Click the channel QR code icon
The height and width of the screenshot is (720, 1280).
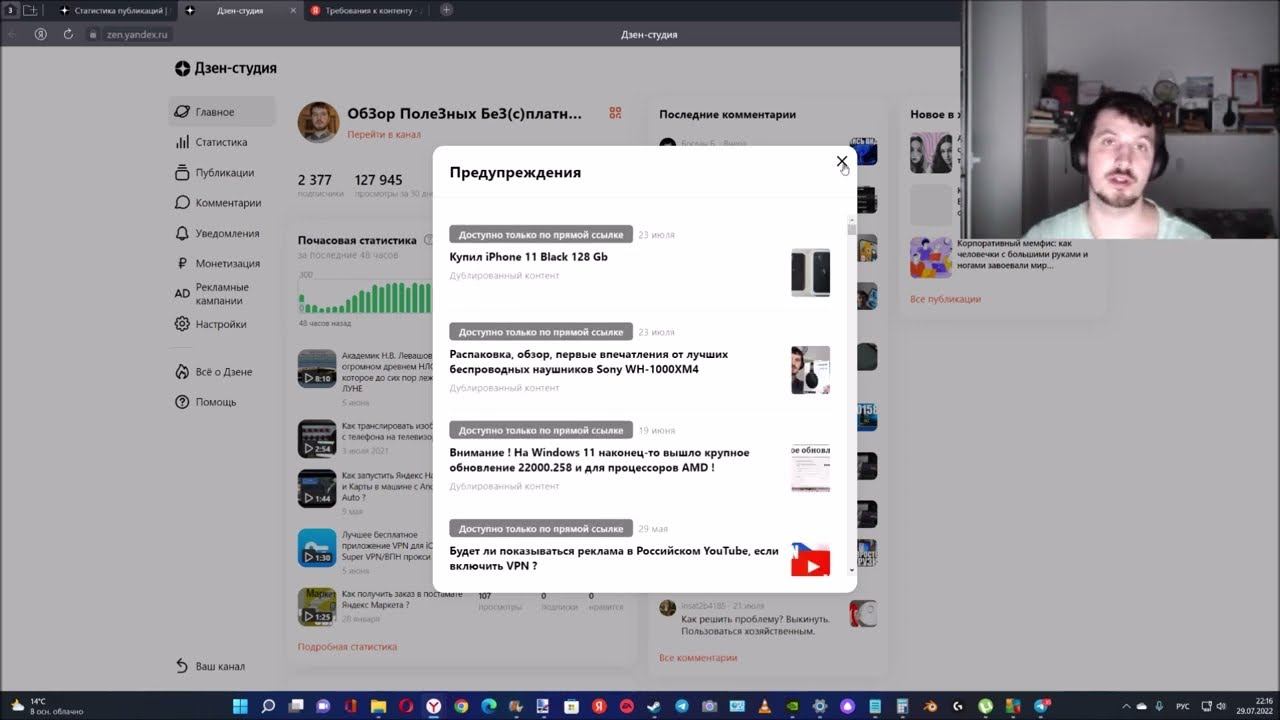click(615, 114)
